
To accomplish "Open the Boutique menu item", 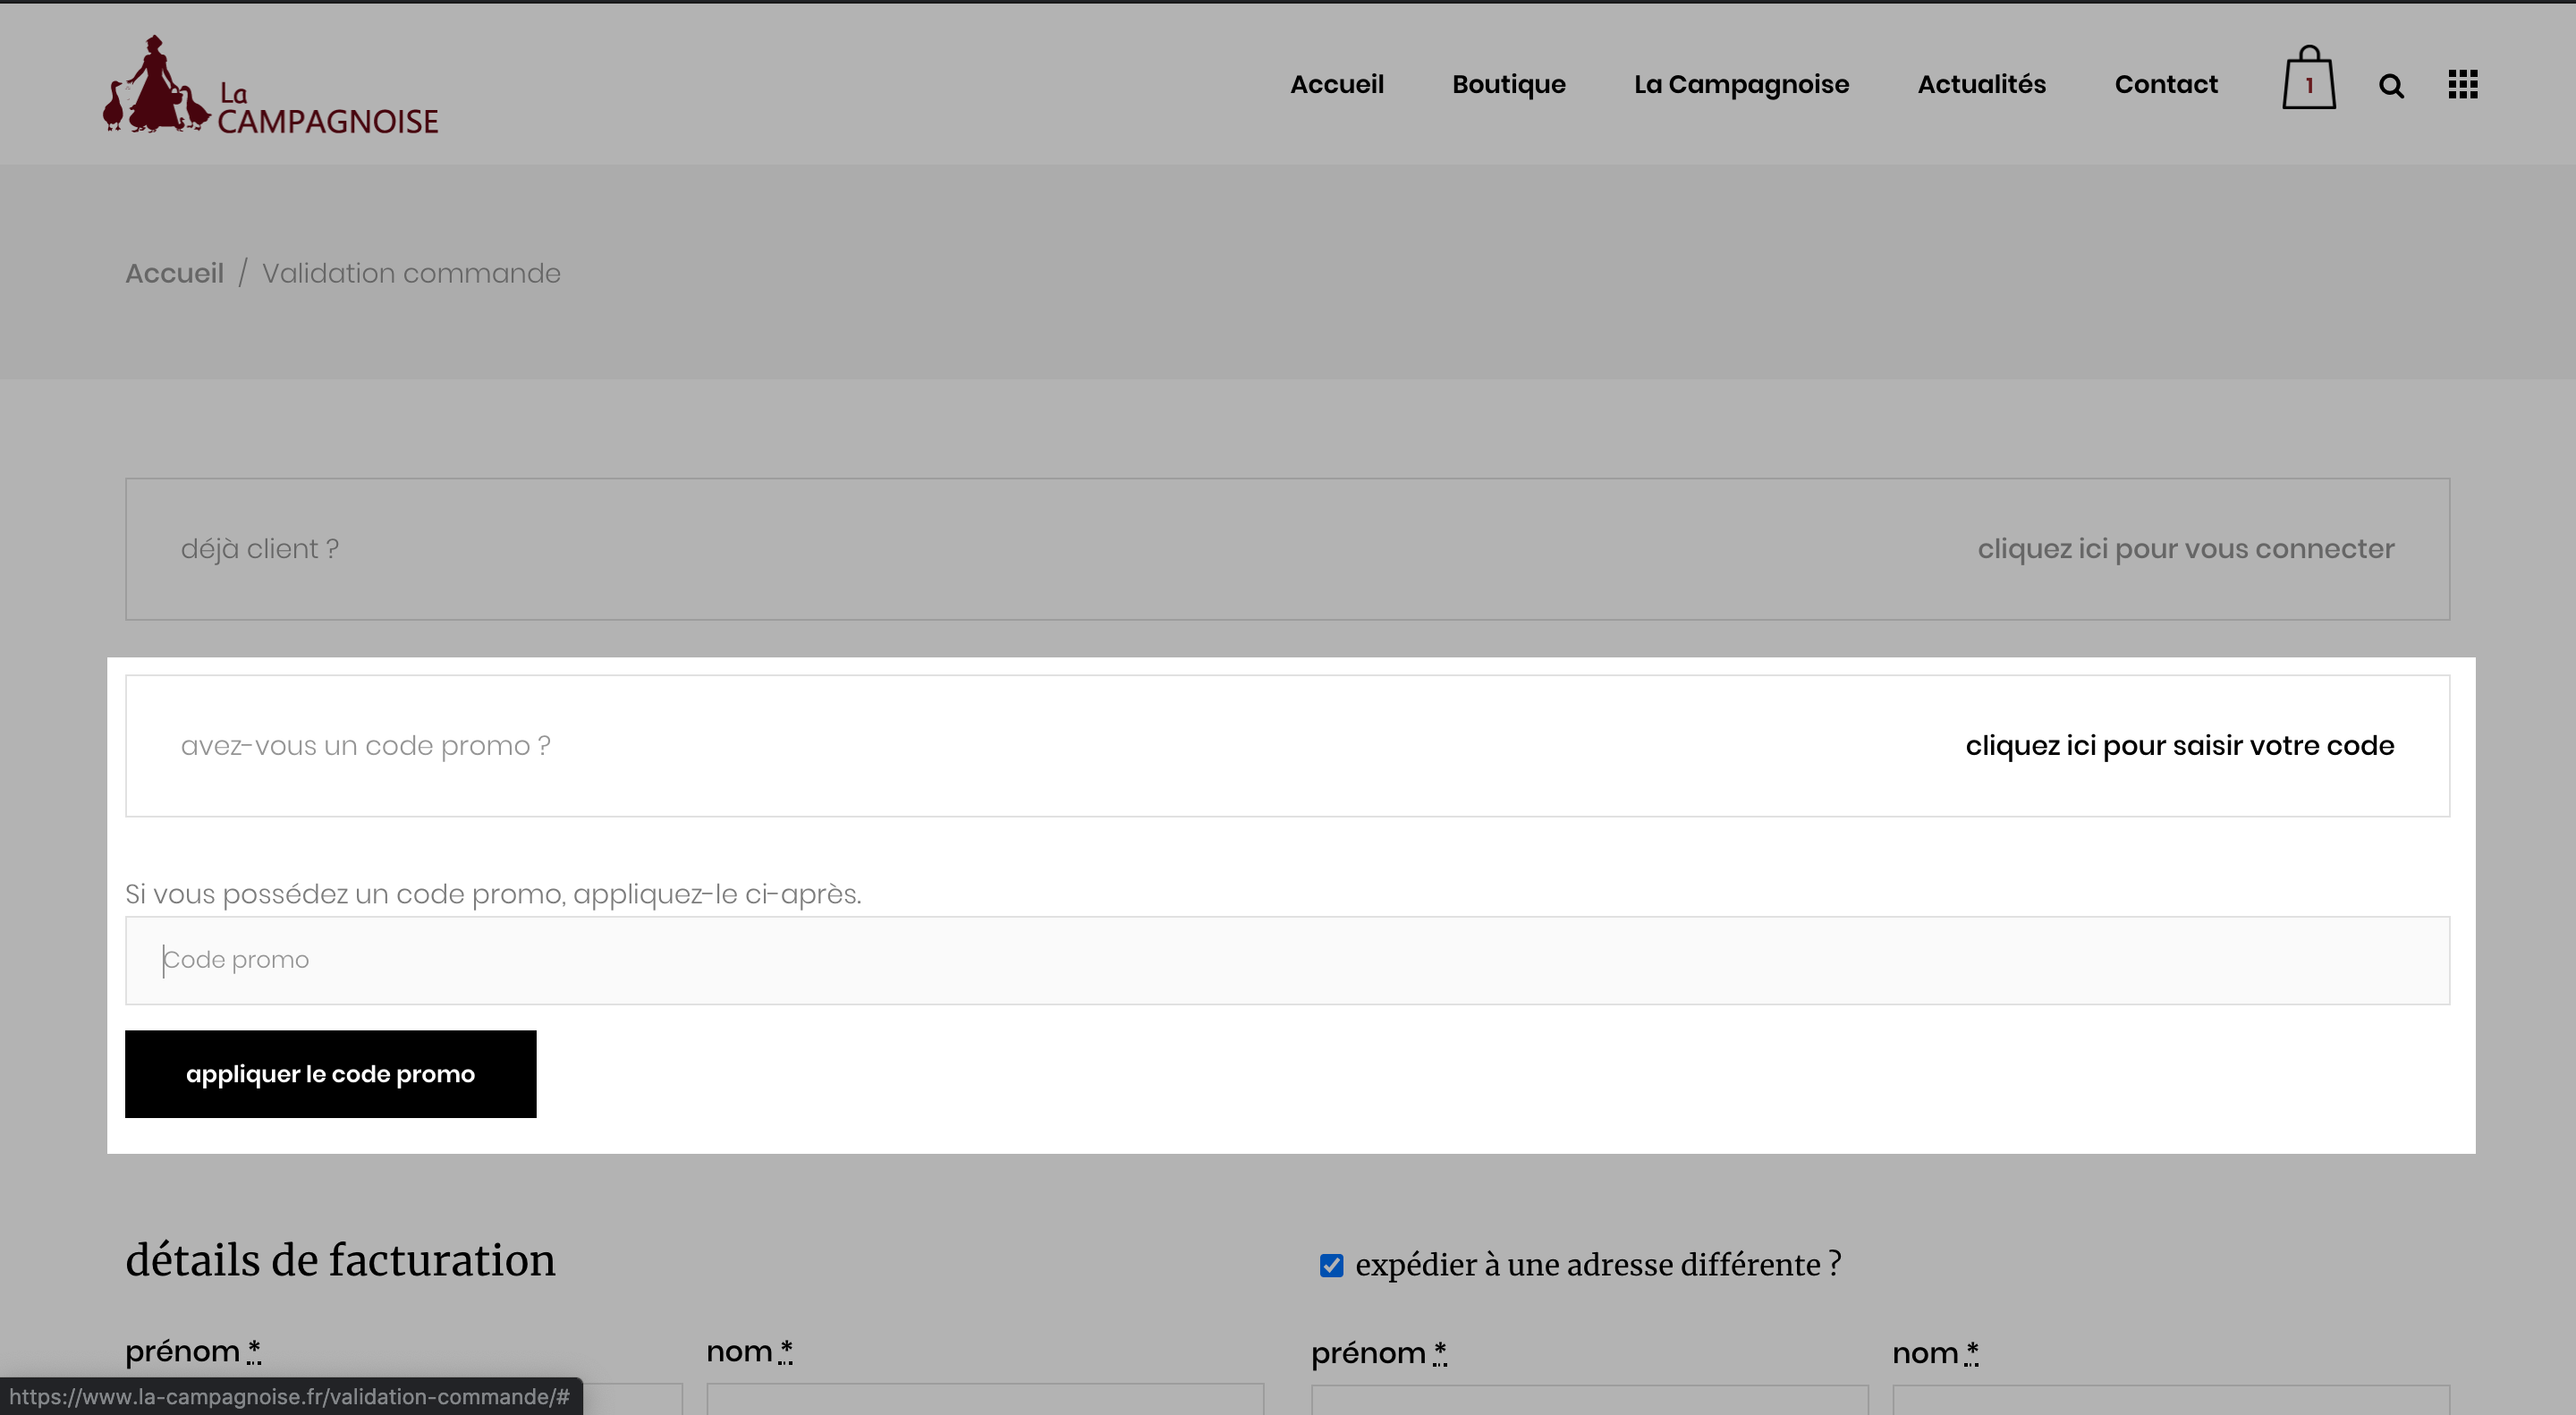I will coord(1508,84).
